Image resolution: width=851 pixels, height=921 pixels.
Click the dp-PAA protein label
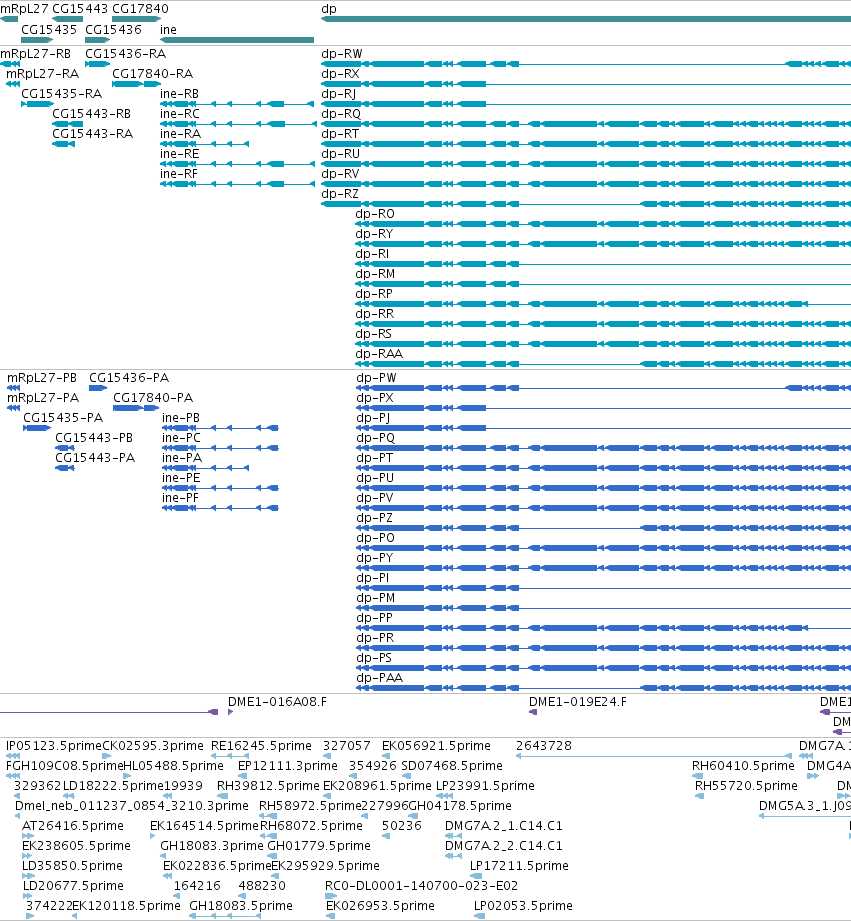(x=379, y=678)
